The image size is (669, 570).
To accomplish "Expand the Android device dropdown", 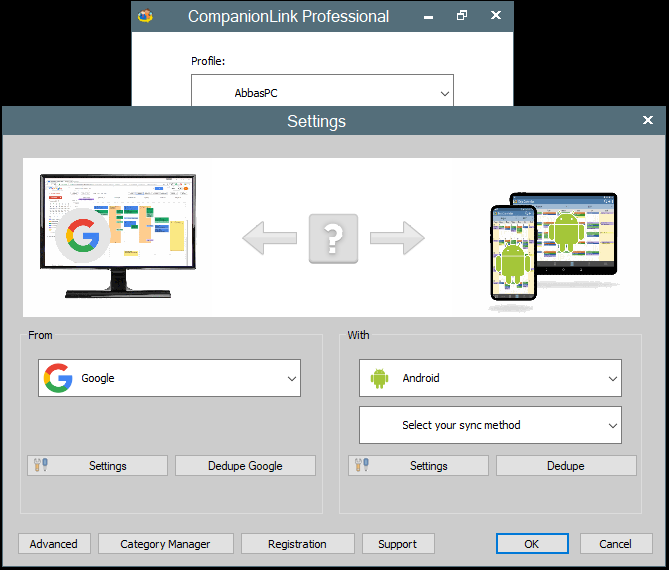I will [490, 378].
